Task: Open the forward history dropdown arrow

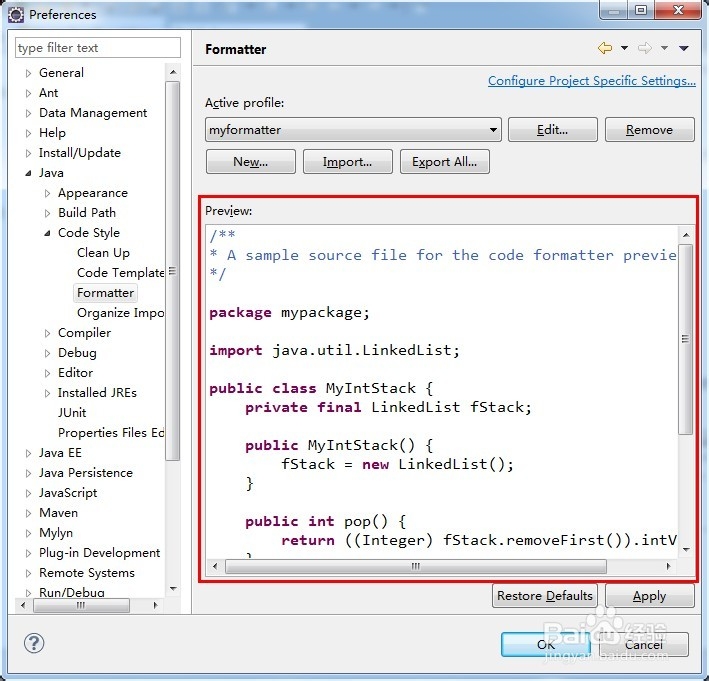Action: tap(664, 48)
